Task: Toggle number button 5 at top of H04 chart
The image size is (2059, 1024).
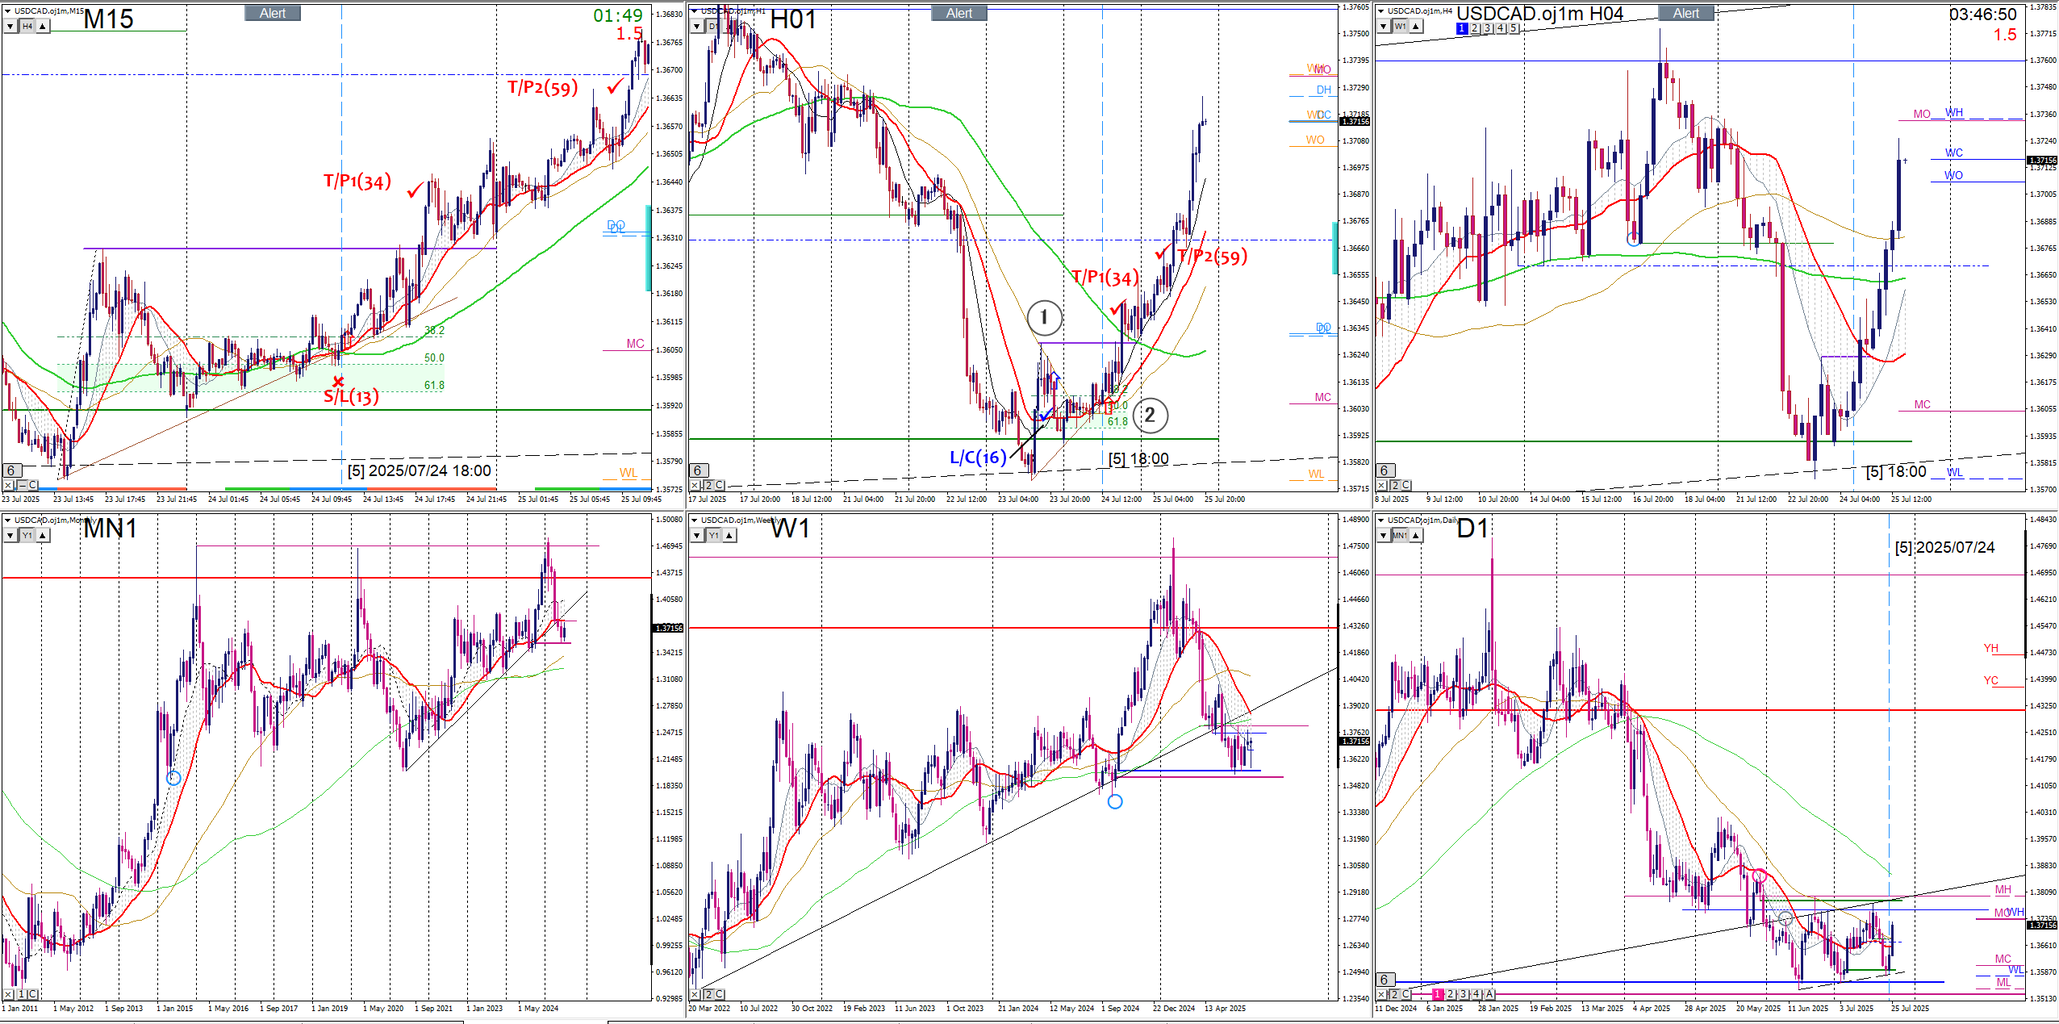Action: 1514,28
